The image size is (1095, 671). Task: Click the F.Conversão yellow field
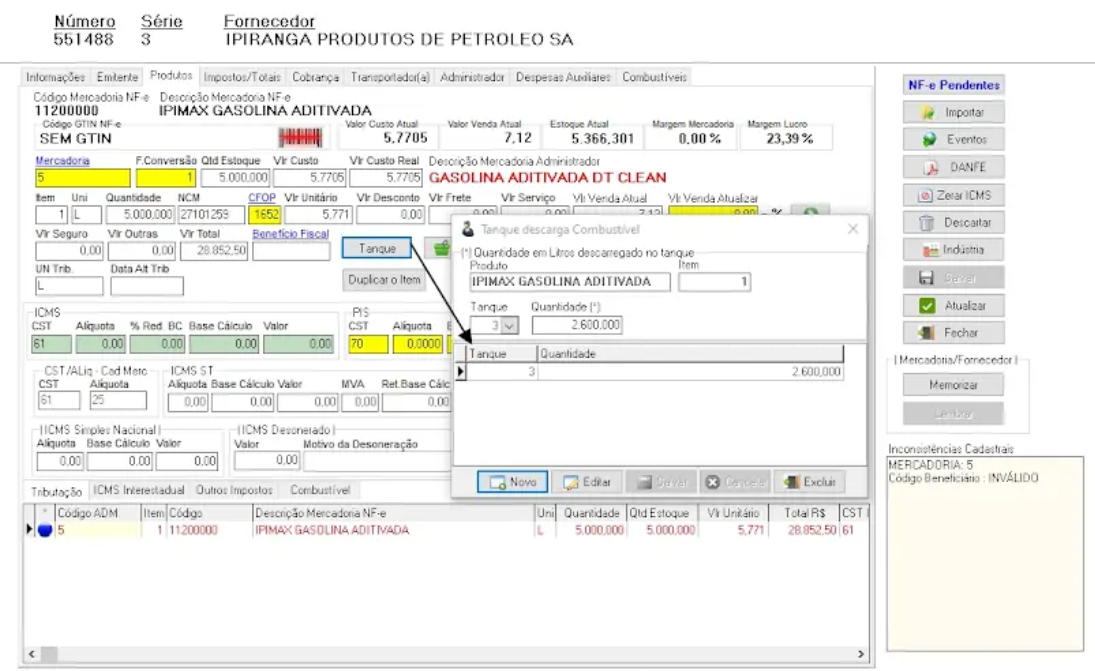[166, 178]
